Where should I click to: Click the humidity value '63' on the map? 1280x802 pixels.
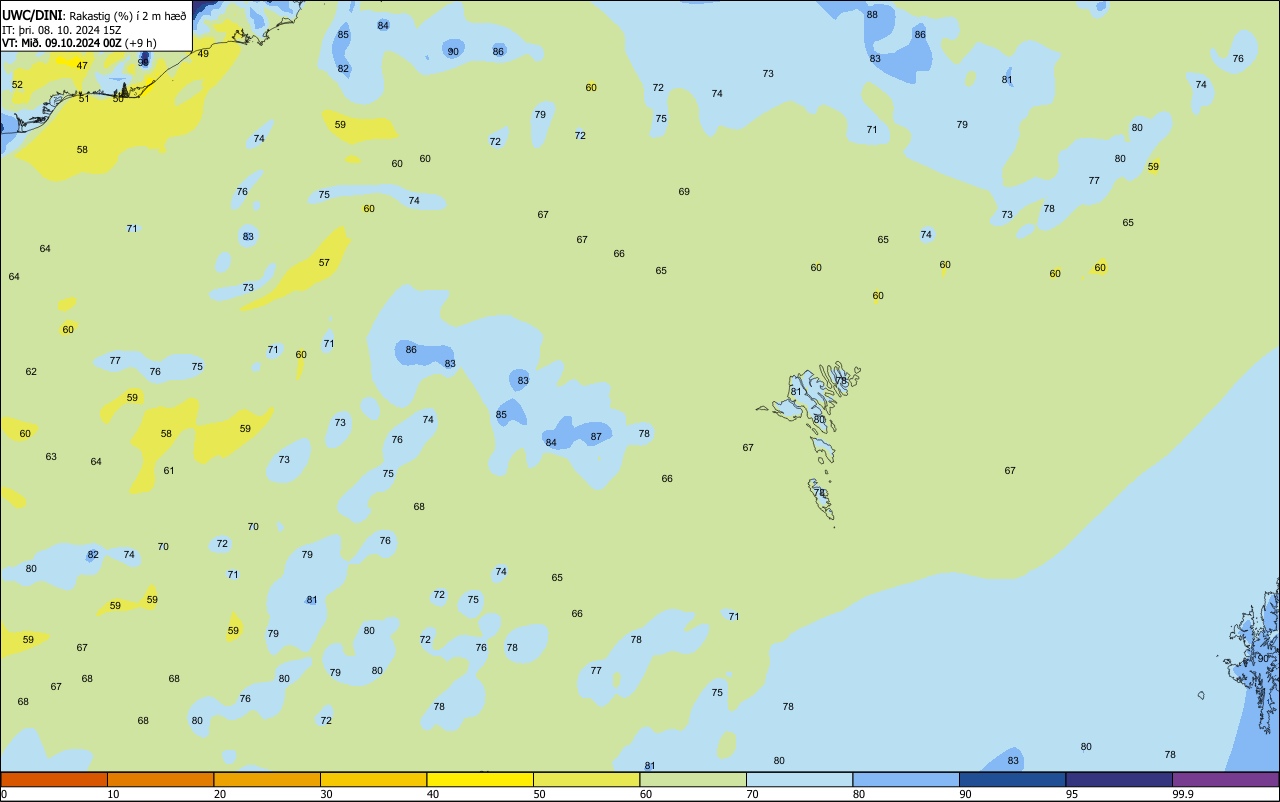point(51,457)
